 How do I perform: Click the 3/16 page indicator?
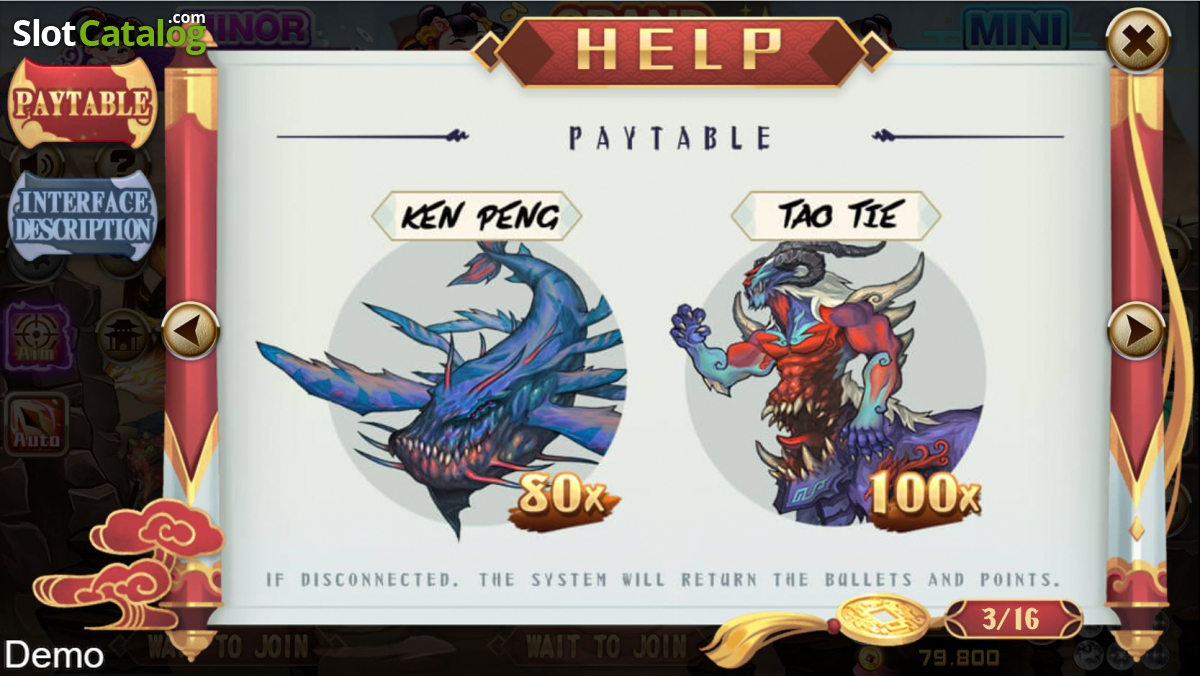click(1011, 619)
